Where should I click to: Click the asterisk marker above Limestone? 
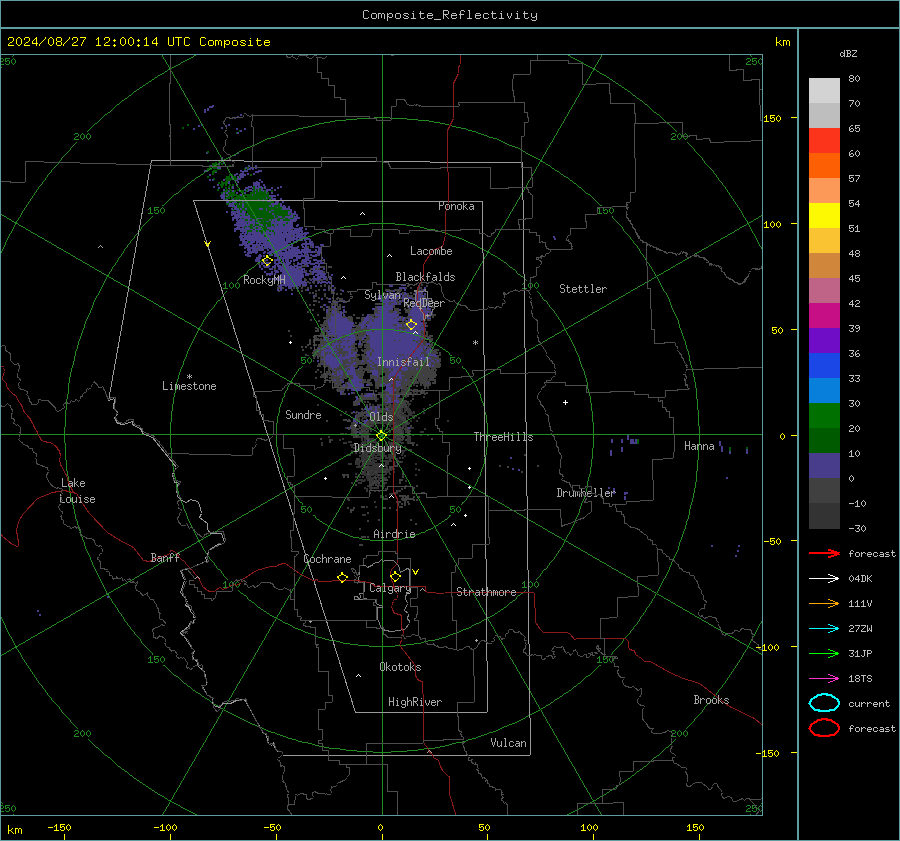click(x=189, y=377)
